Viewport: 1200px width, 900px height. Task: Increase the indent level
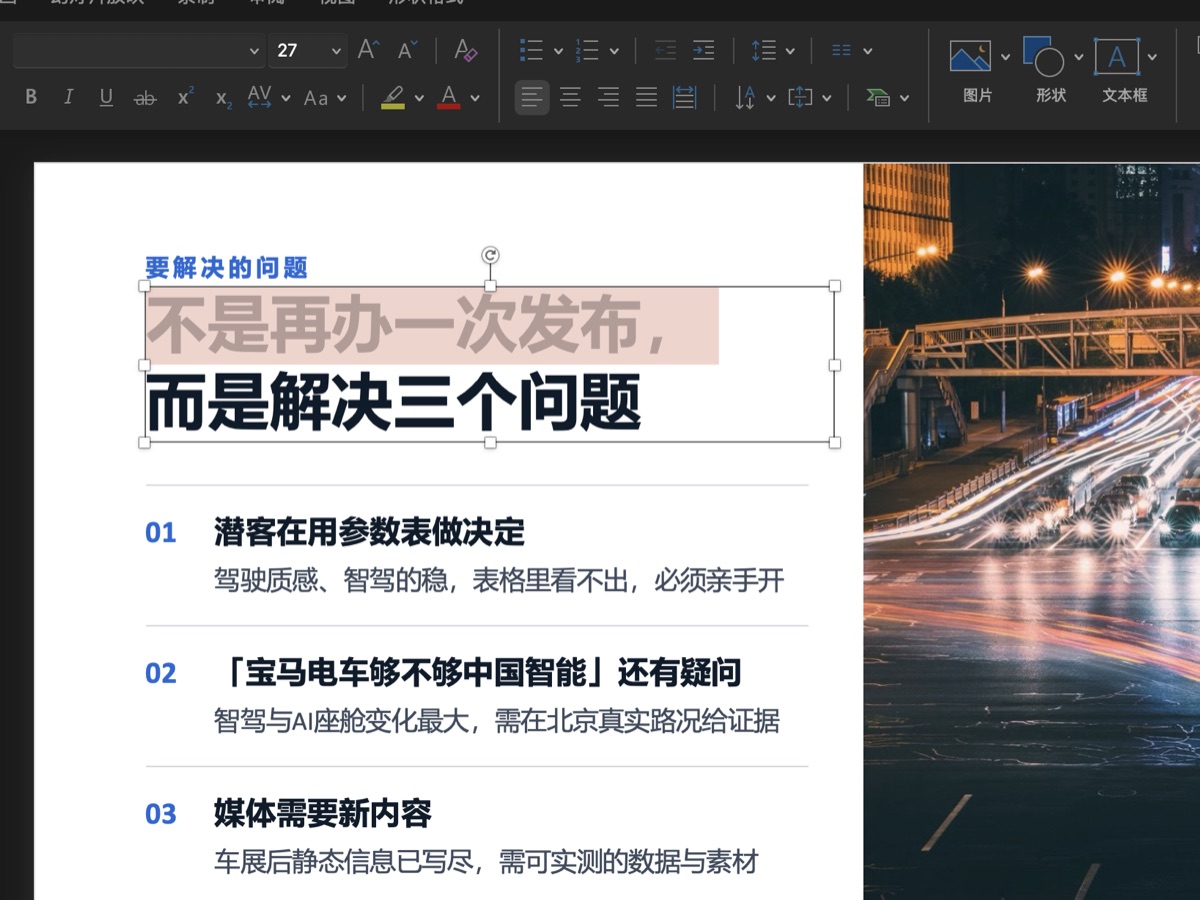click(x=704, y=50)
